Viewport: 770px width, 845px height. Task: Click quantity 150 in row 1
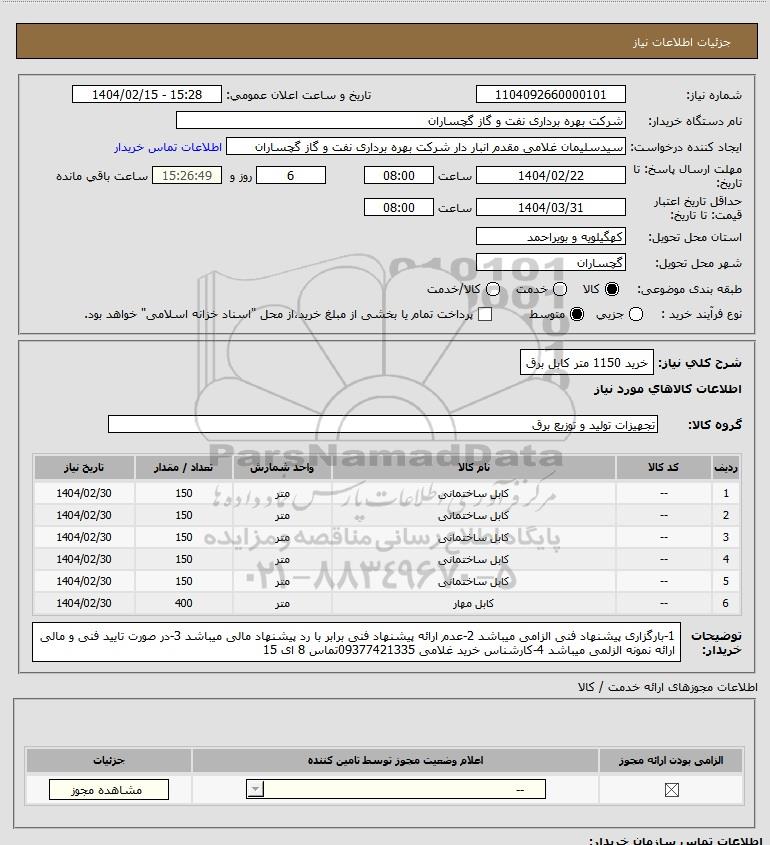[184, 493]
